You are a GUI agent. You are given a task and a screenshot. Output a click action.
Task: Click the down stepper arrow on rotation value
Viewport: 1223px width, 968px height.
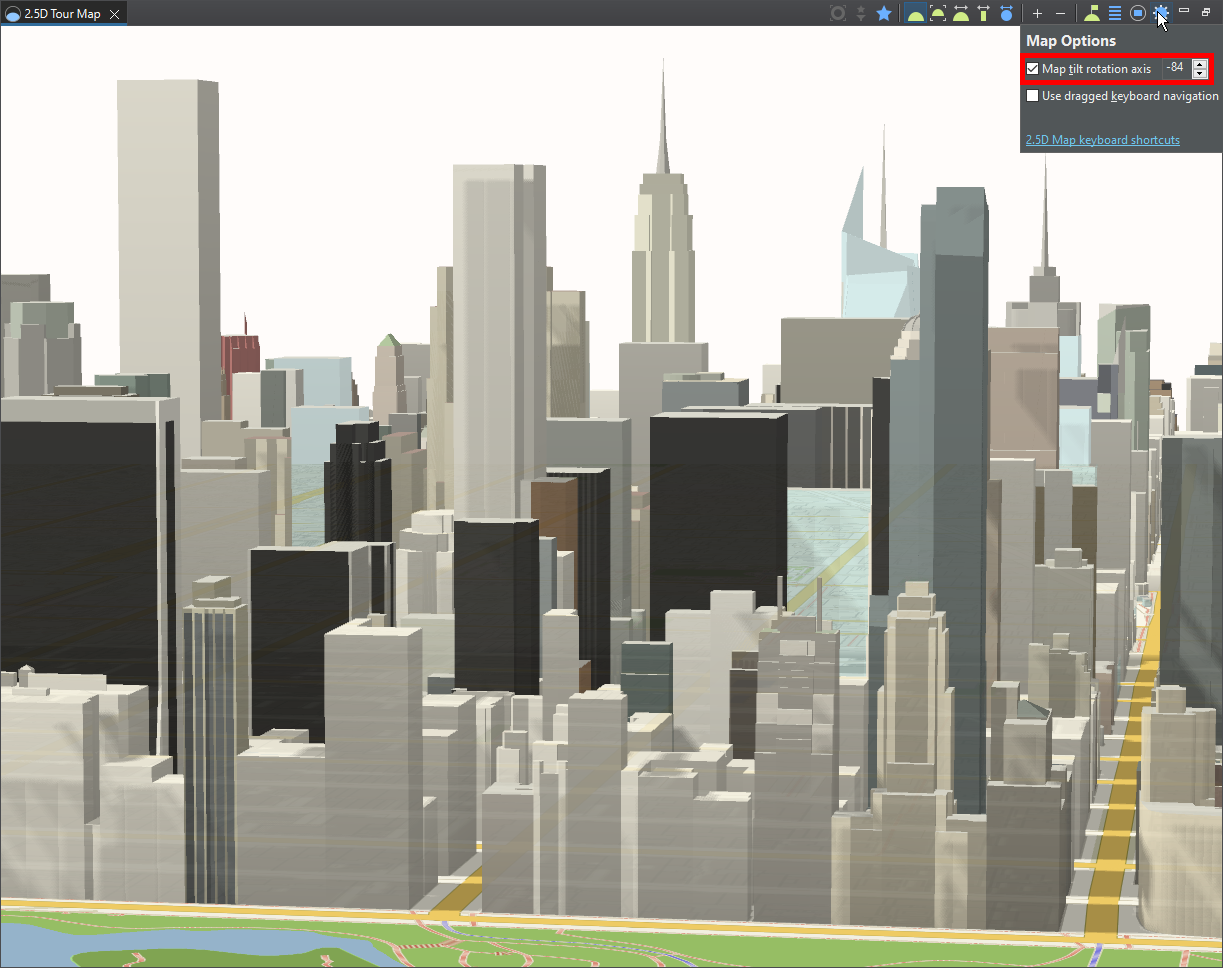[x=1198, y=72]
